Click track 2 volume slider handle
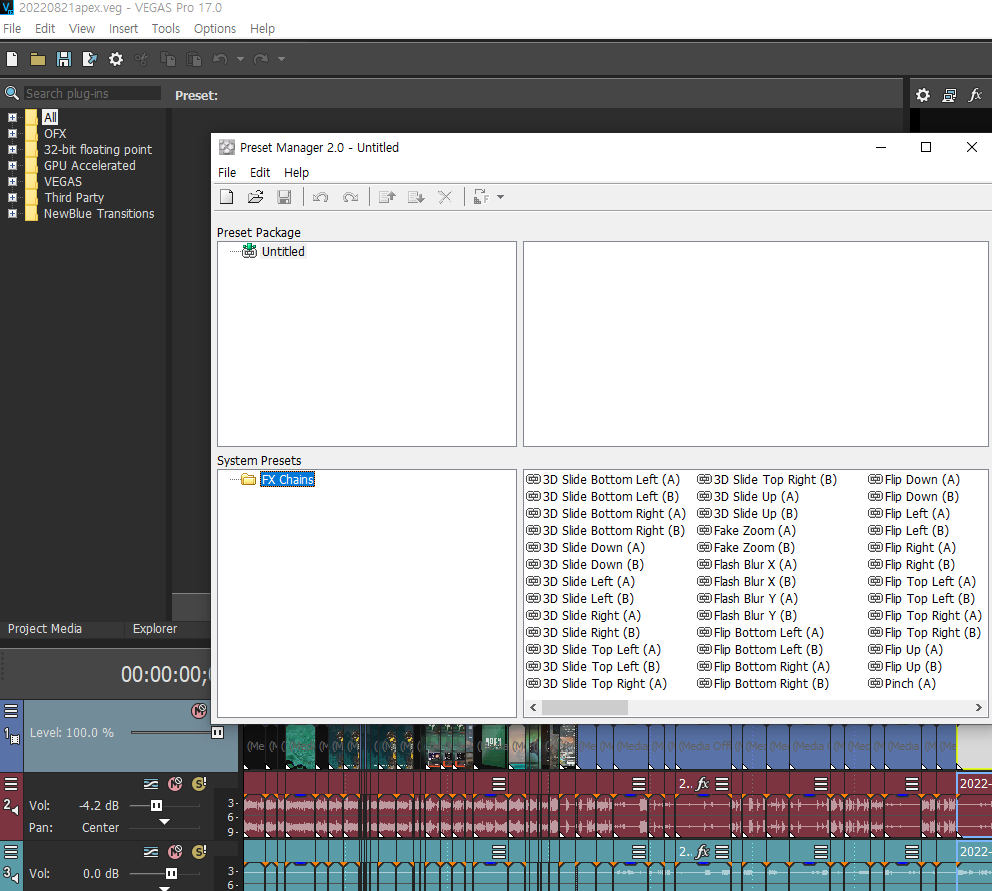992x891 pixels. pyautogui.click(x=156, y=806)
